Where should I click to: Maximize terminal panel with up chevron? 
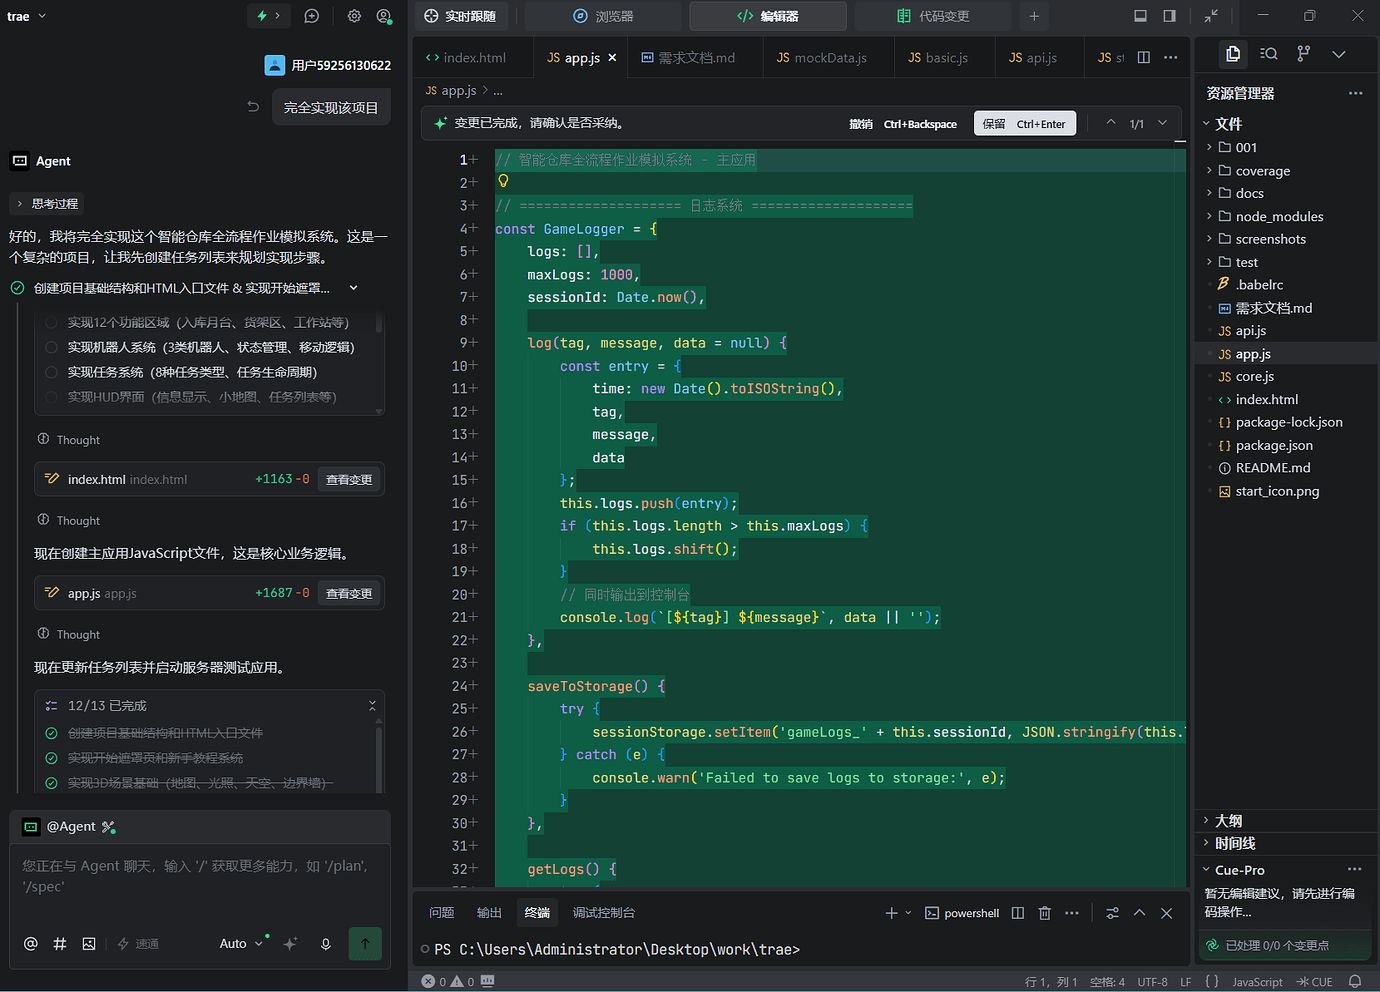click(1139, 913)
